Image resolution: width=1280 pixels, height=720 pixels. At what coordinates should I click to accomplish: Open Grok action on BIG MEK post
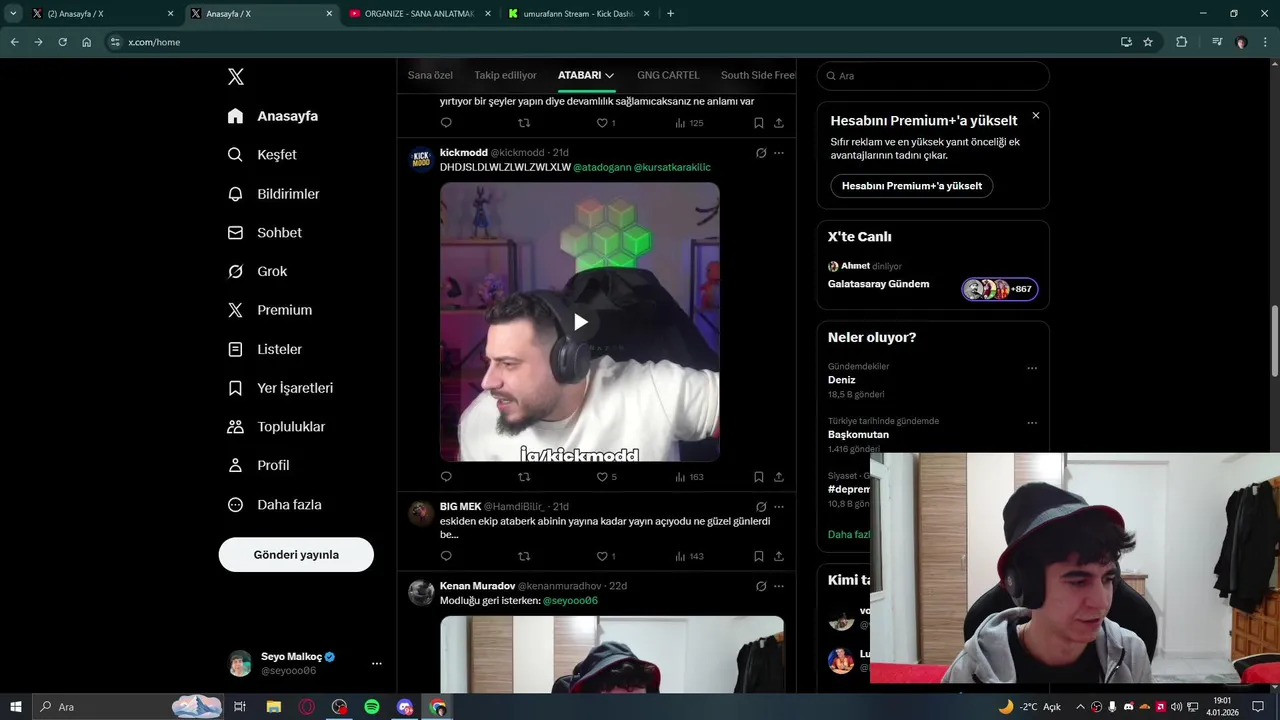[761, 507]
